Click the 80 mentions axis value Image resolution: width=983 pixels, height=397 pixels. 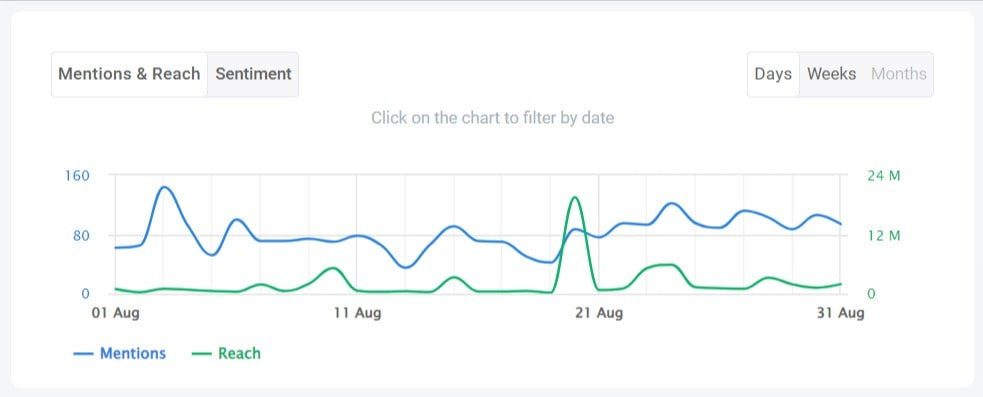pyautogui.click(x=82, y=236)
